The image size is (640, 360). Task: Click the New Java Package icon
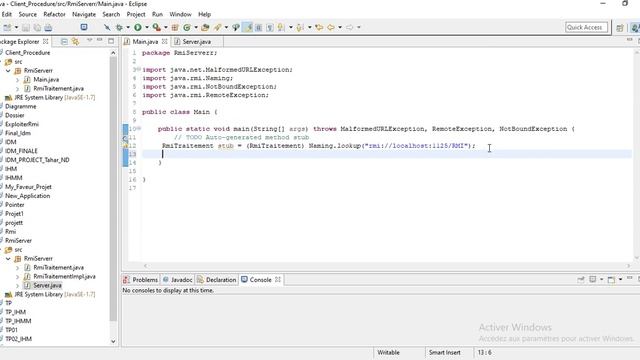tap(175, 27)
